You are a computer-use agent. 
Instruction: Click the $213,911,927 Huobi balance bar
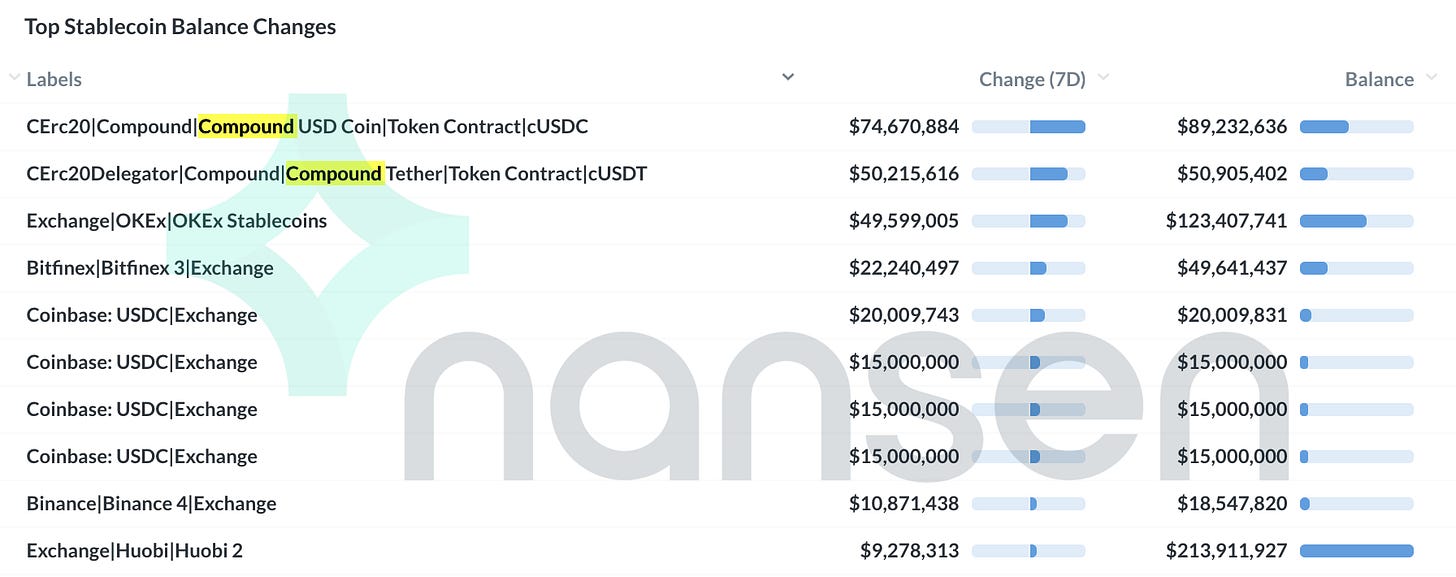coord(1356,550)
